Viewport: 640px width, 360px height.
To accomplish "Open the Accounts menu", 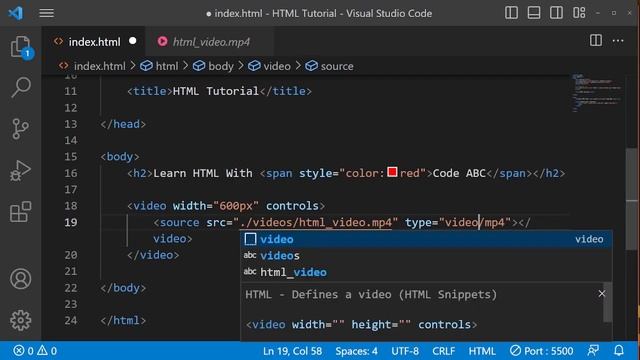I will (x=20, y=279).
